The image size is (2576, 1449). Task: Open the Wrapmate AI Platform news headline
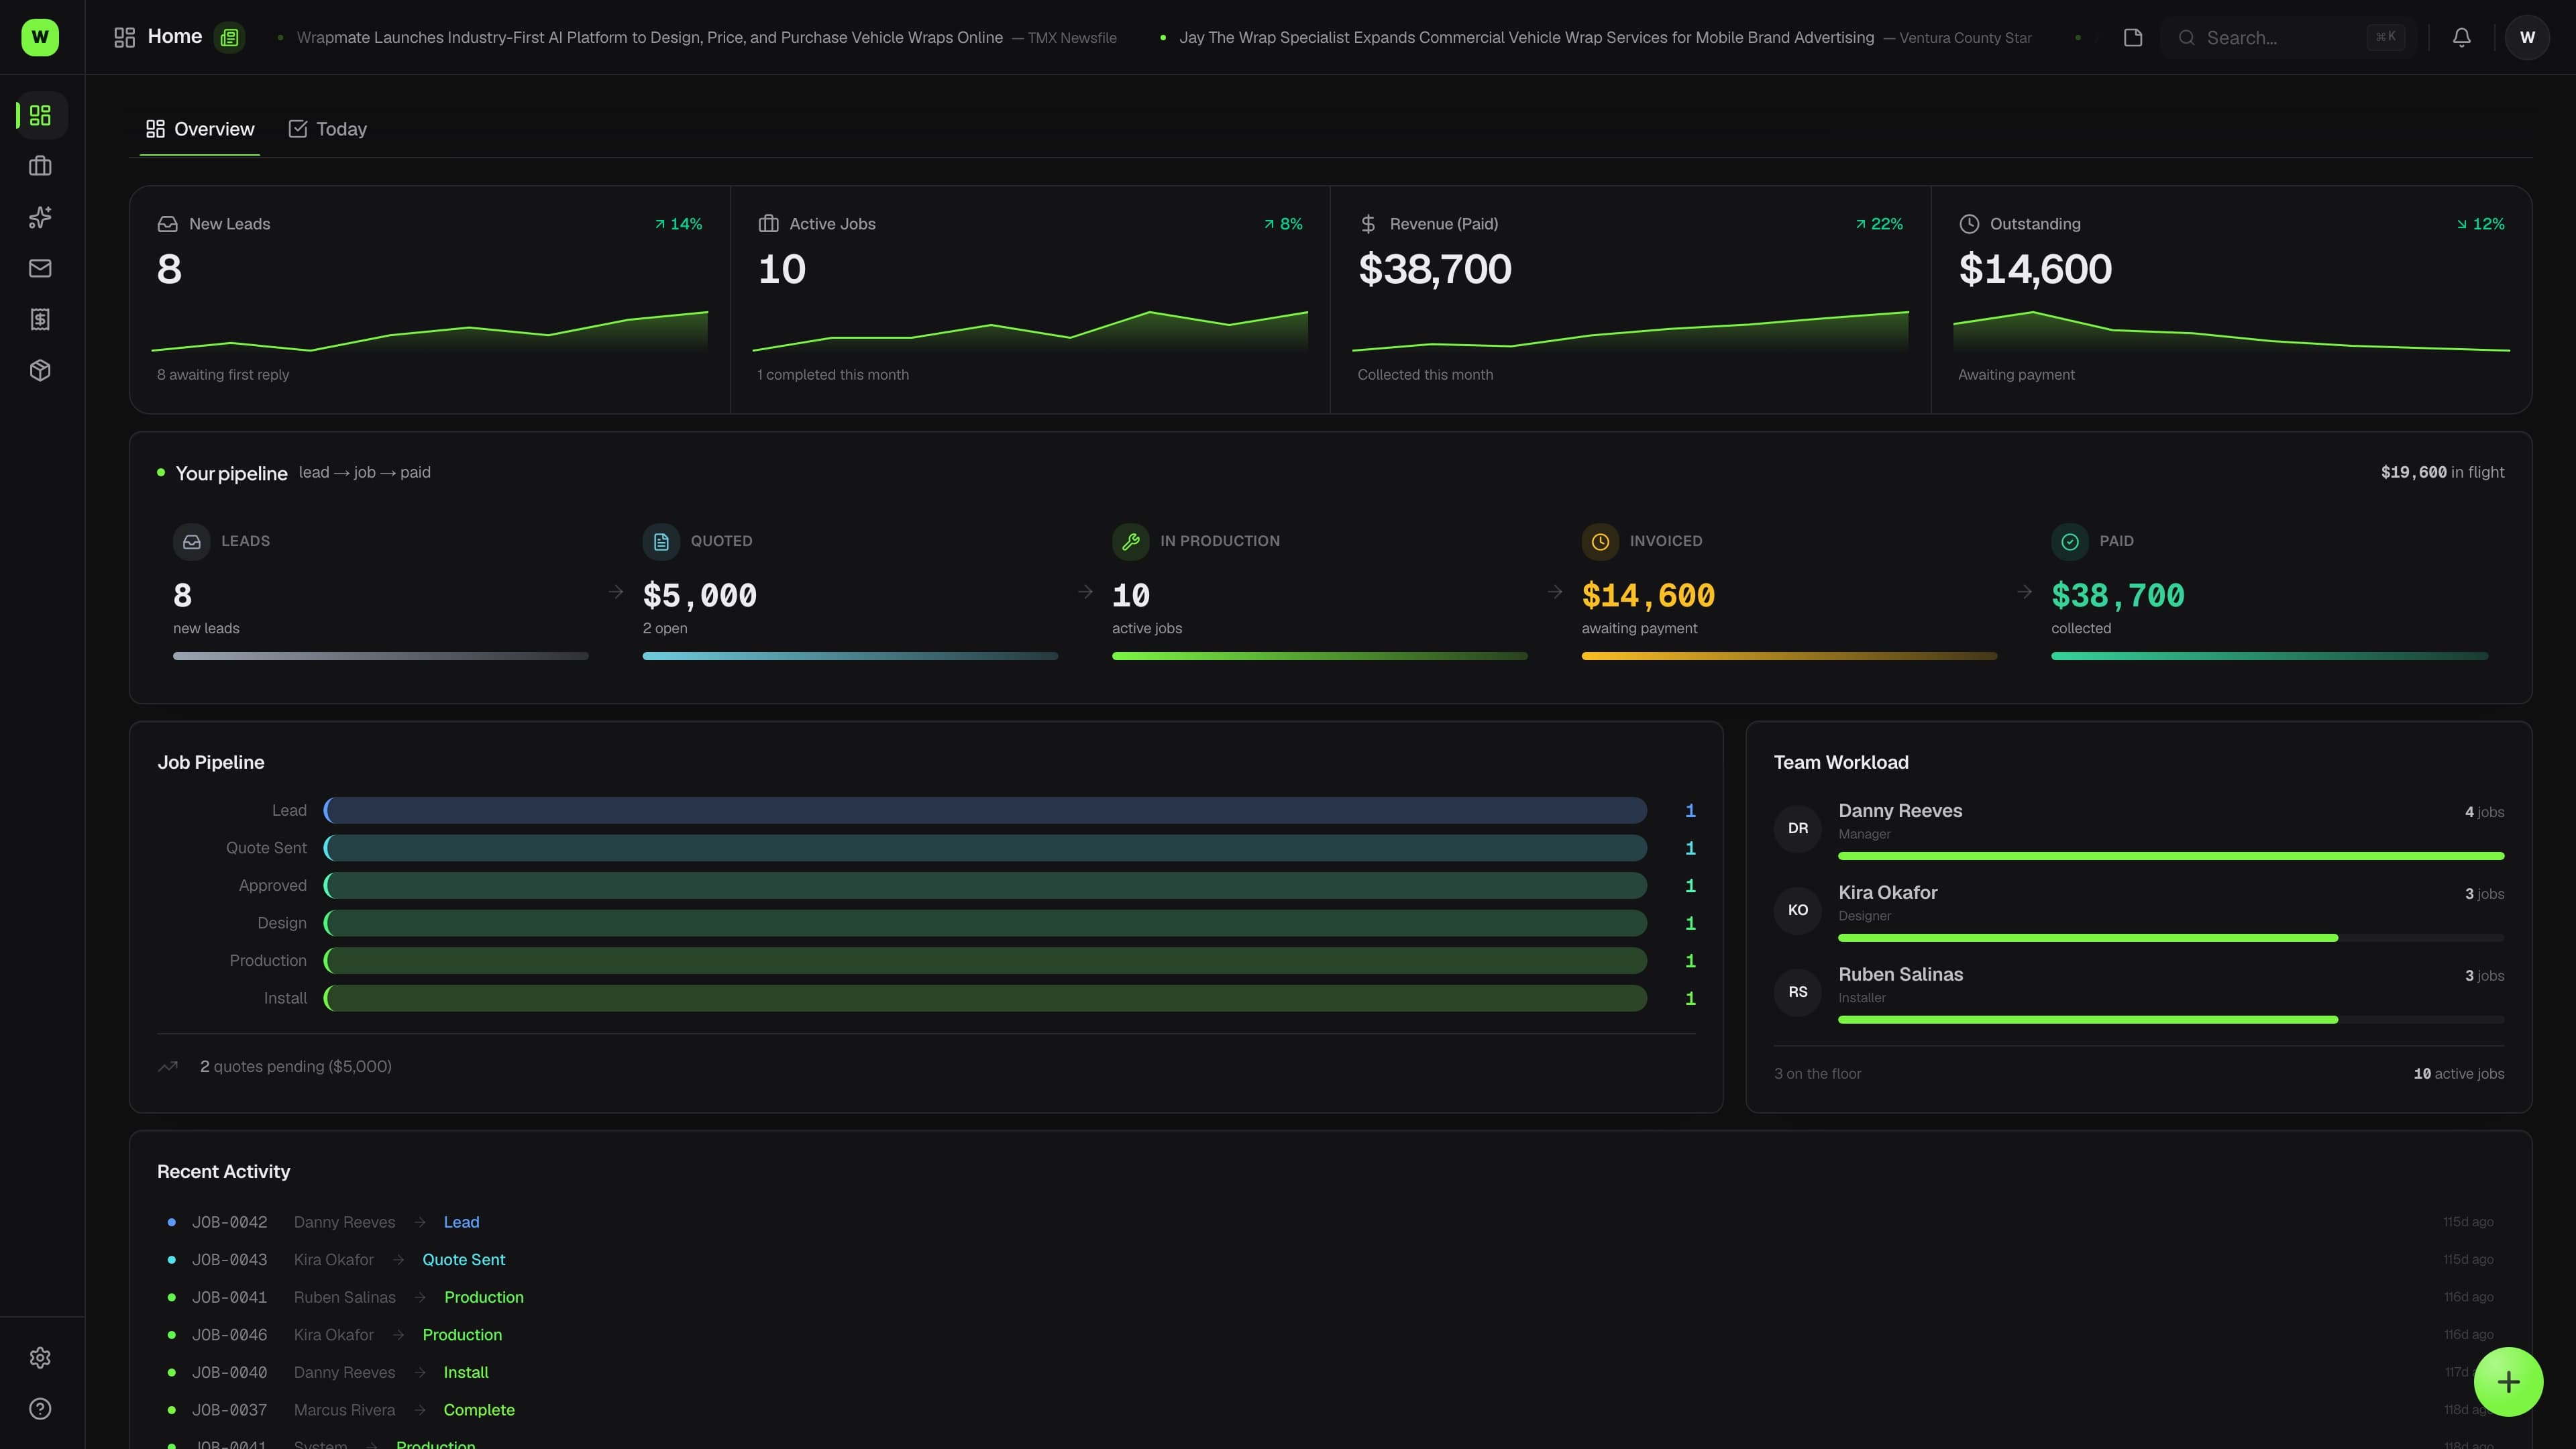tap(650, 38)
